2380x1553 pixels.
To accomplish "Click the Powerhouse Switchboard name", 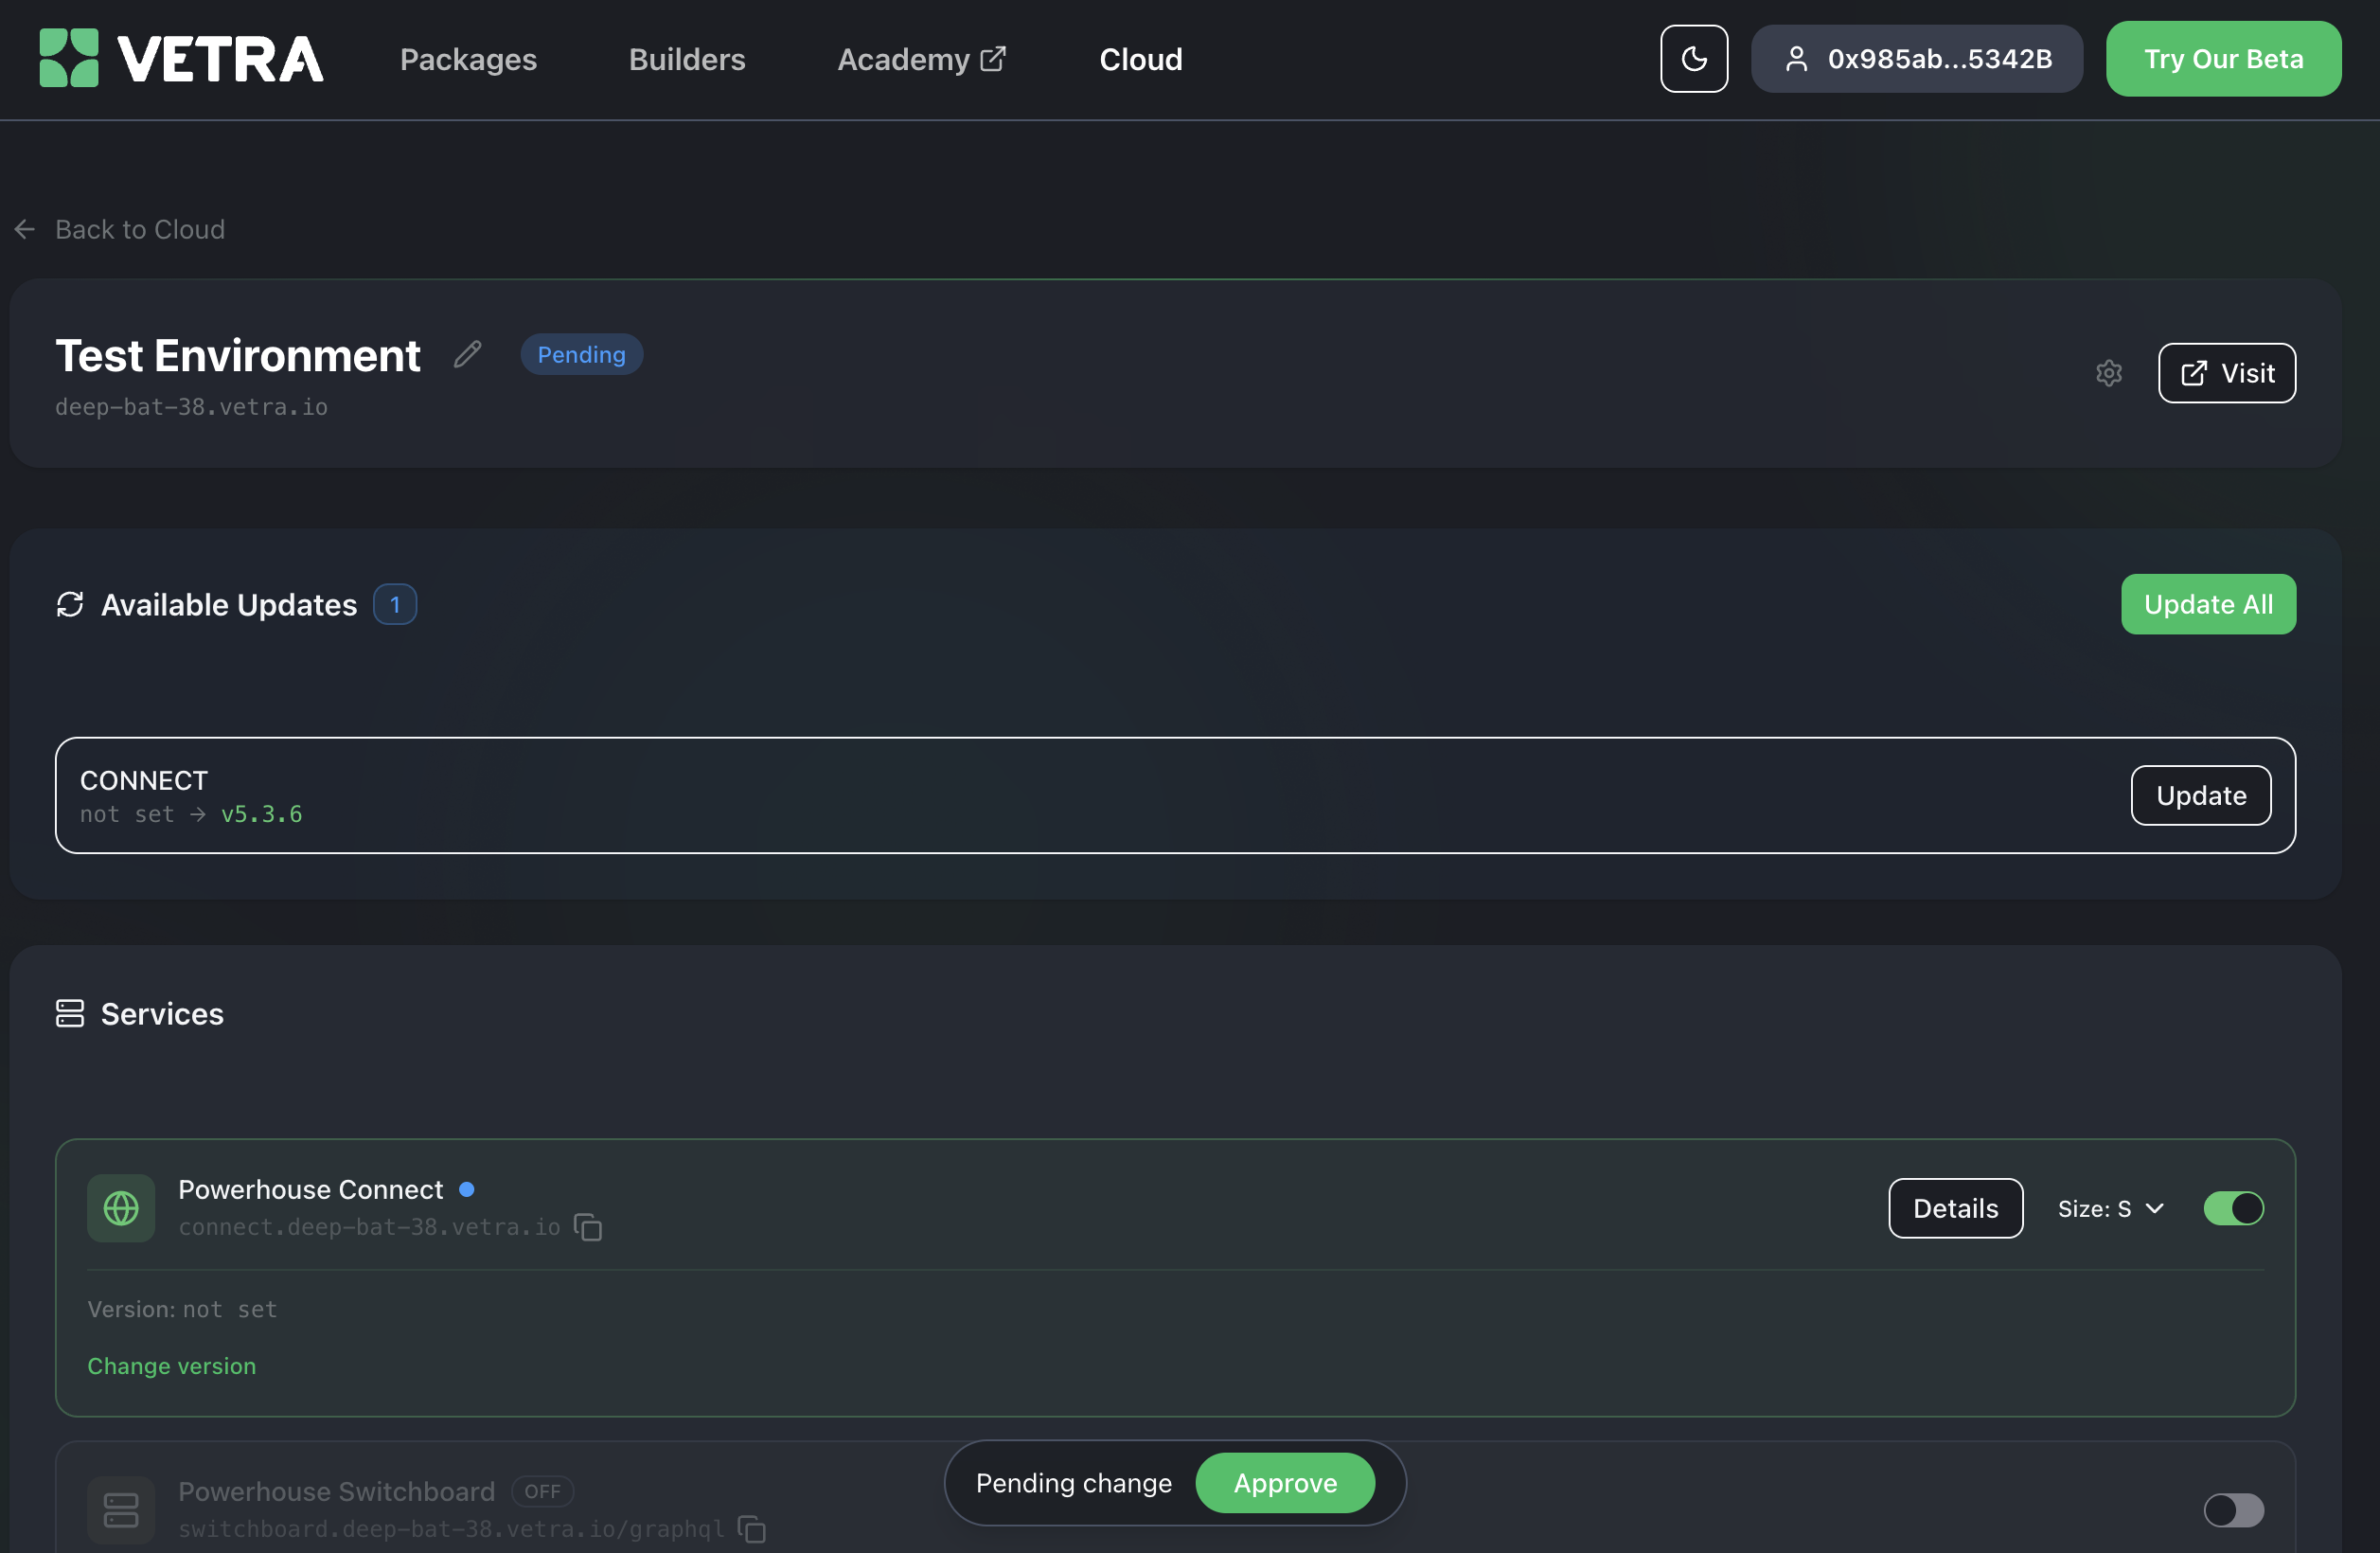I will point(336,1491).
